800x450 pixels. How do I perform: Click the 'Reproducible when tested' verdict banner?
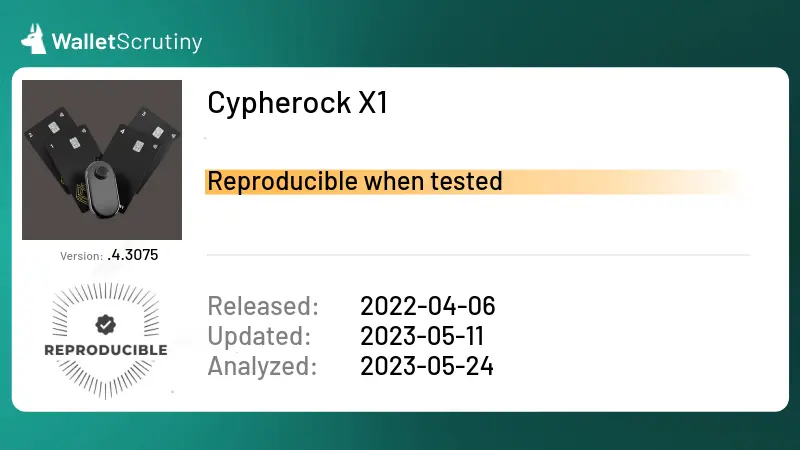click(354, 181)
